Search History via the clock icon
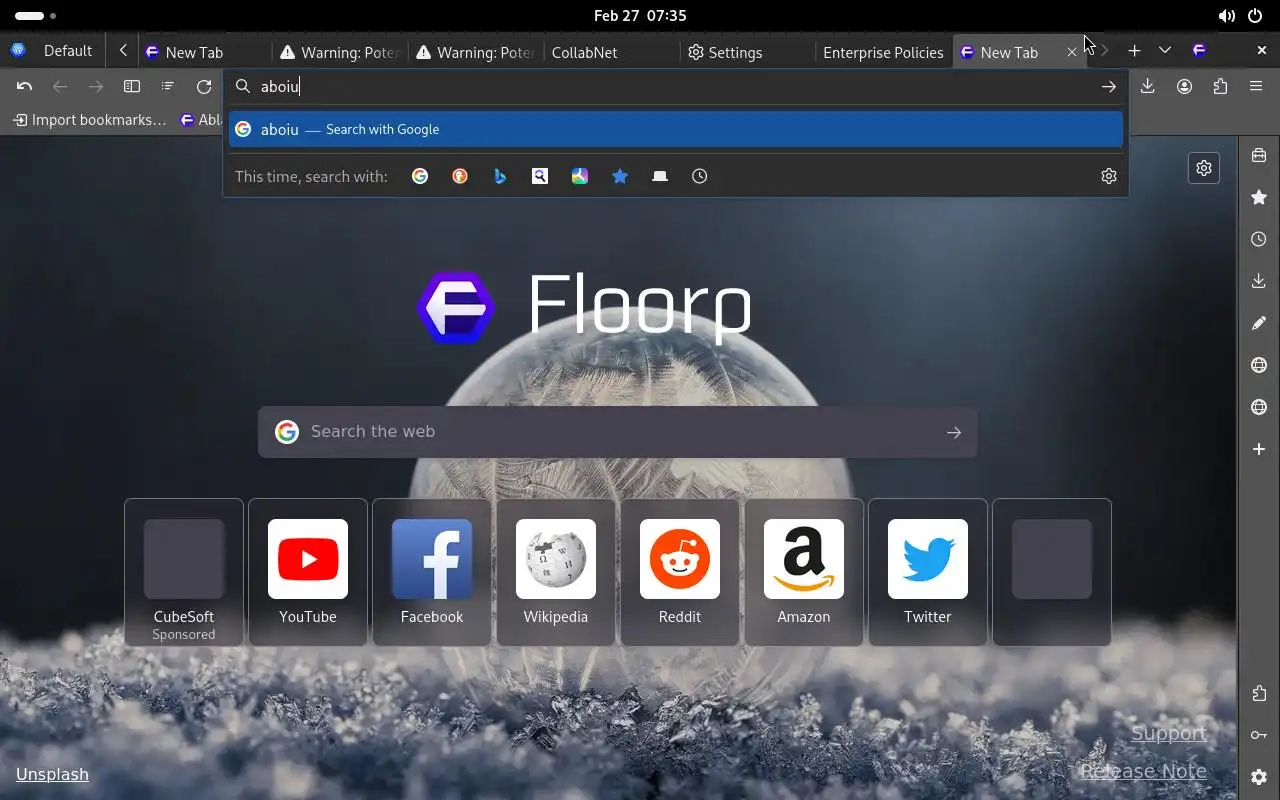Viewport: 1280px width, 800px height. pyautogui.click(x=700, y=176)
